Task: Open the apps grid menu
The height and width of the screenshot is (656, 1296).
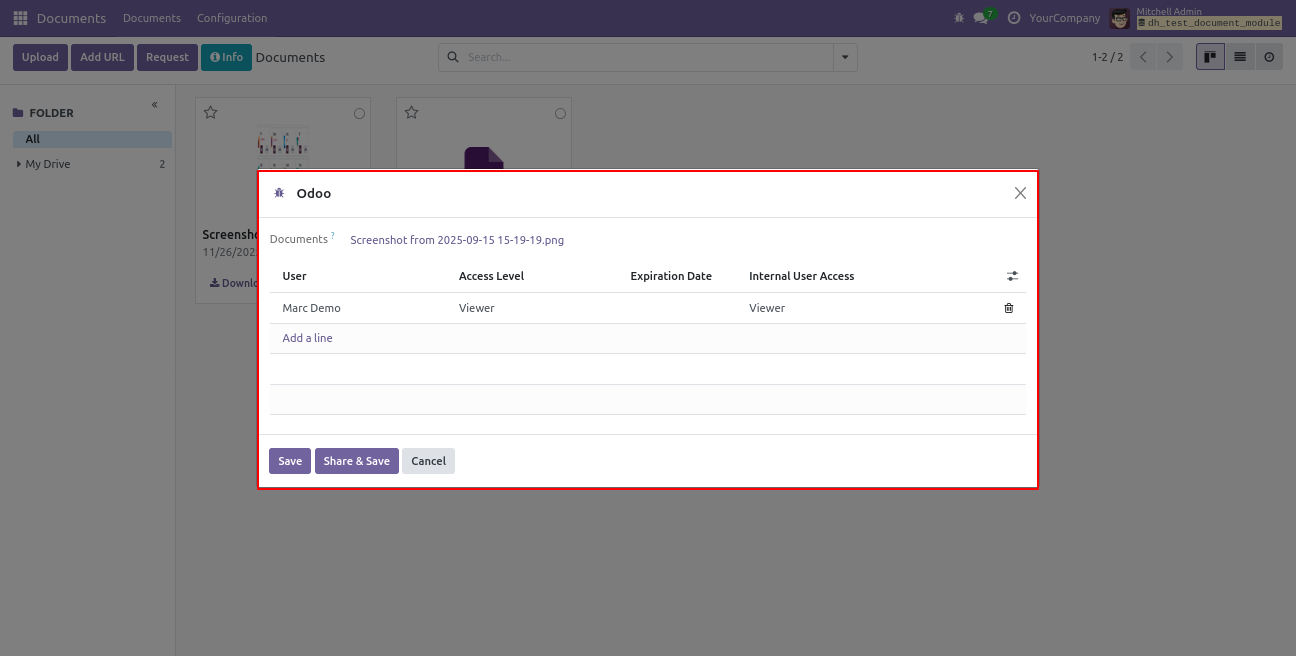Action: [x=20, y=18]
